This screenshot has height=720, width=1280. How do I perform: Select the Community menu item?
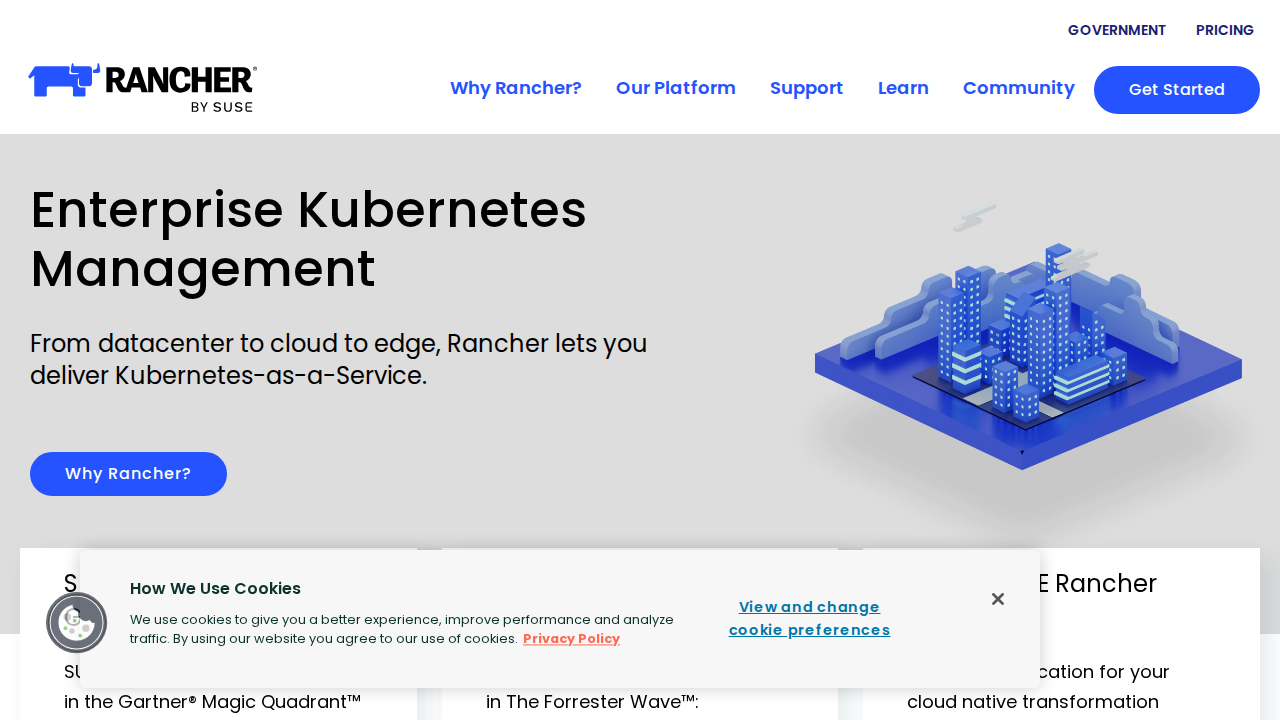[x=1018, y=88]
